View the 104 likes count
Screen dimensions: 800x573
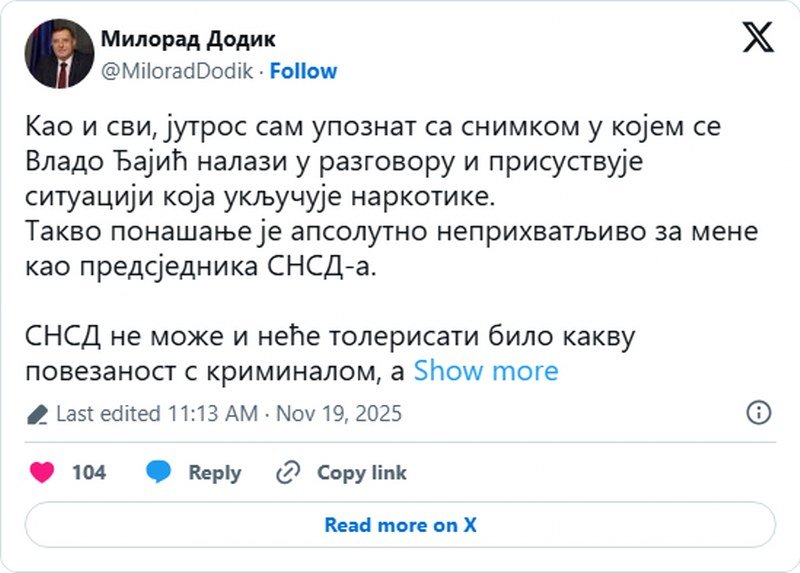pyautogui.click(x=89, y=473)
